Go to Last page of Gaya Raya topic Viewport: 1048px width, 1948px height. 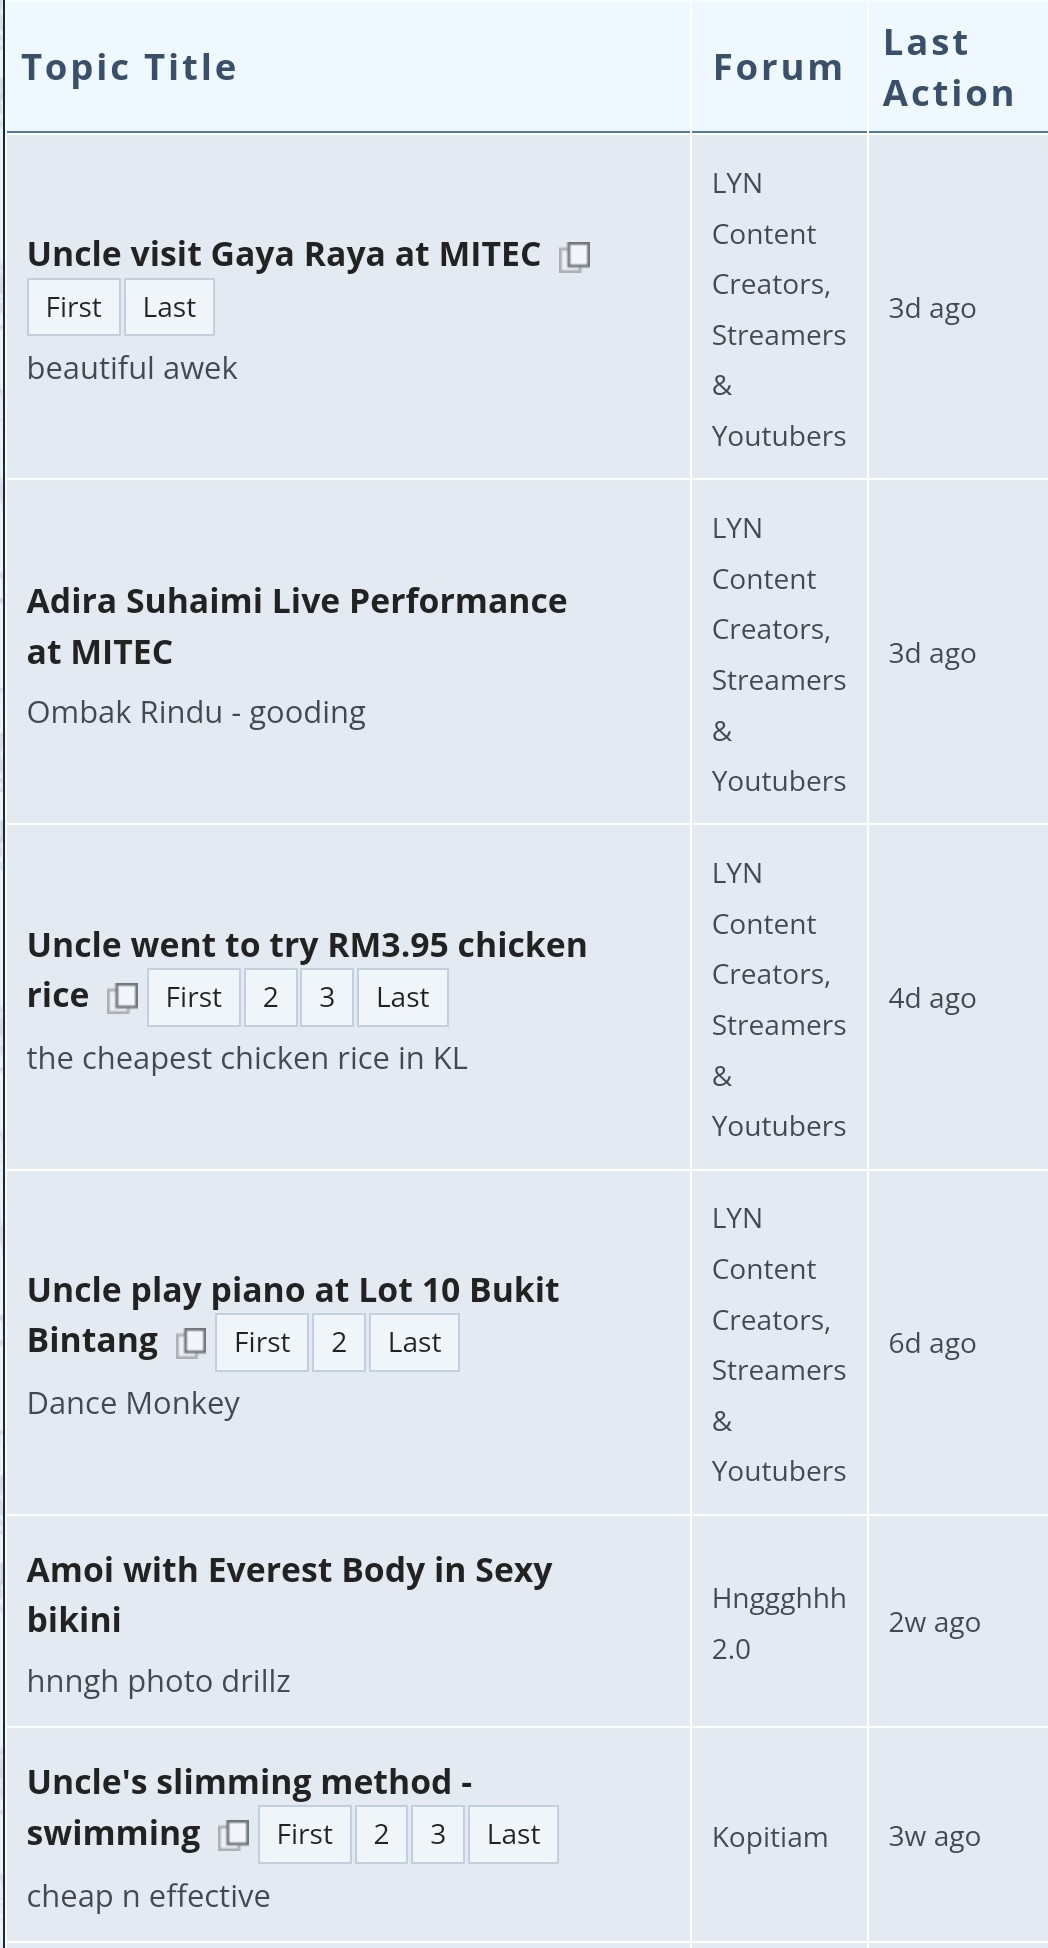tap(169, 307)
